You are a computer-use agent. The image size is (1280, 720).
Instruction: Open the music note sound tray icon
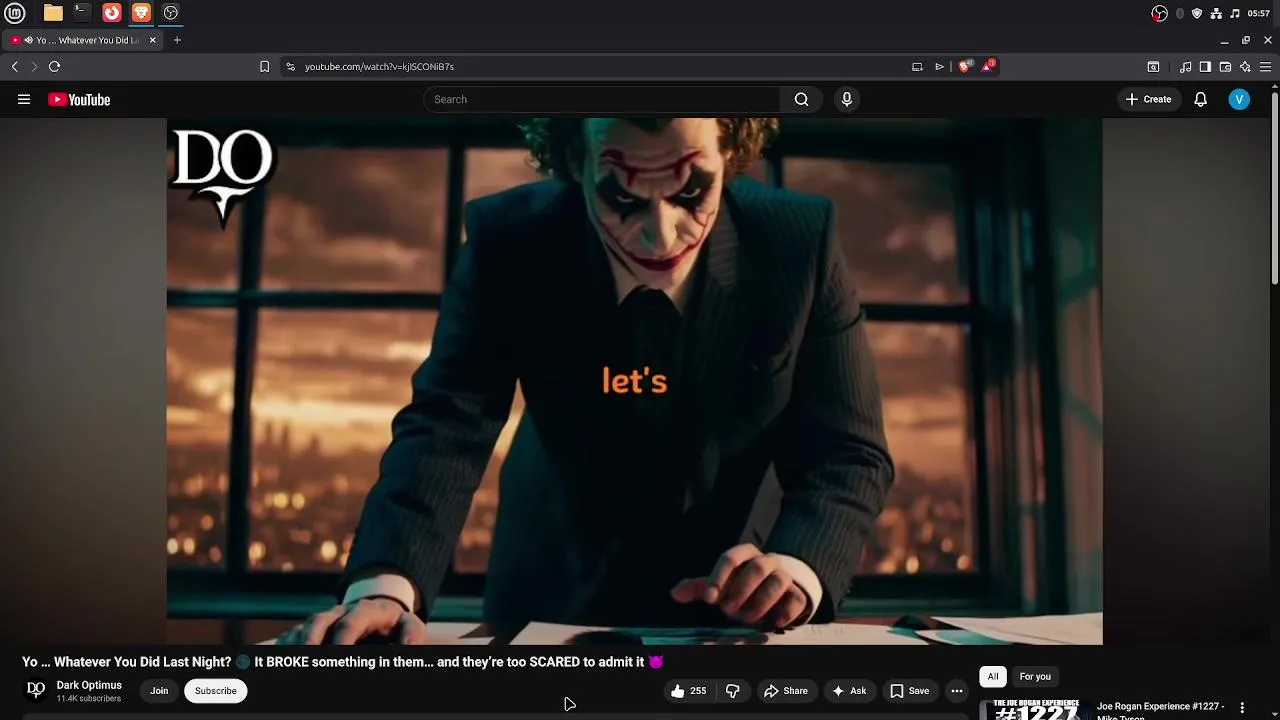point(1235,13)
